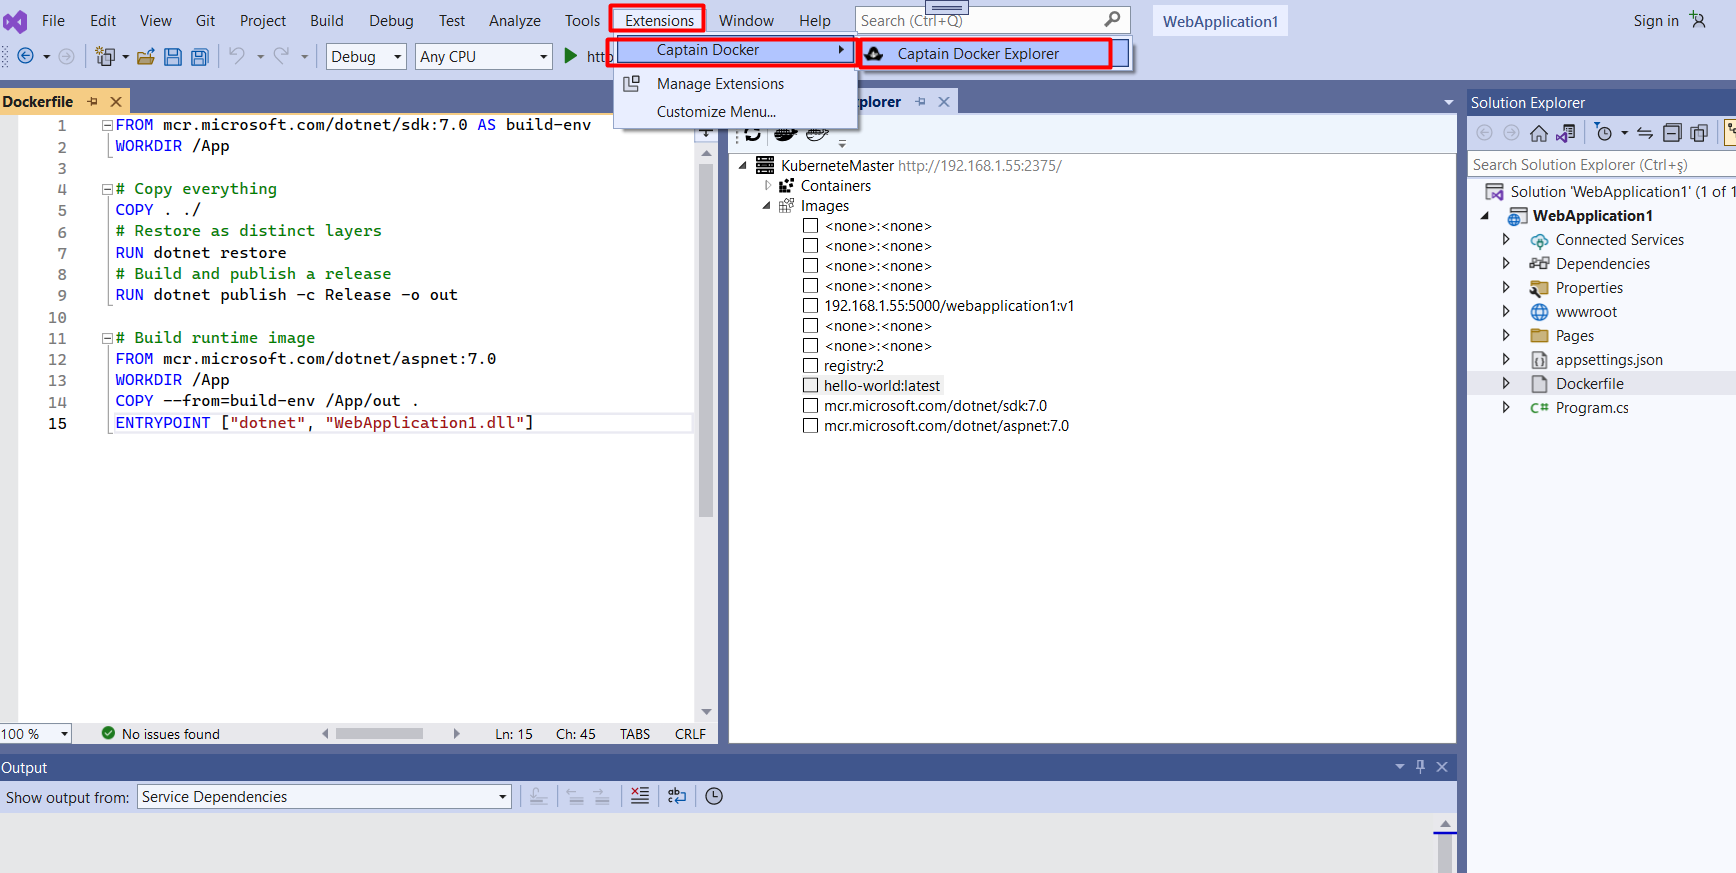Clear all text in Output window

point(640,796)
